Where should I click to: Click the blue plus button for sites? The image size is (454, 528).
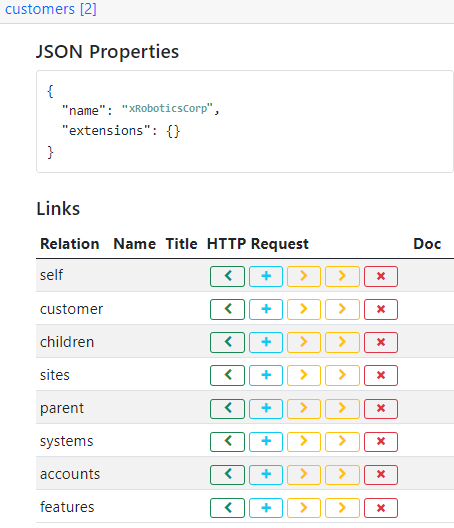coord(266,375)
